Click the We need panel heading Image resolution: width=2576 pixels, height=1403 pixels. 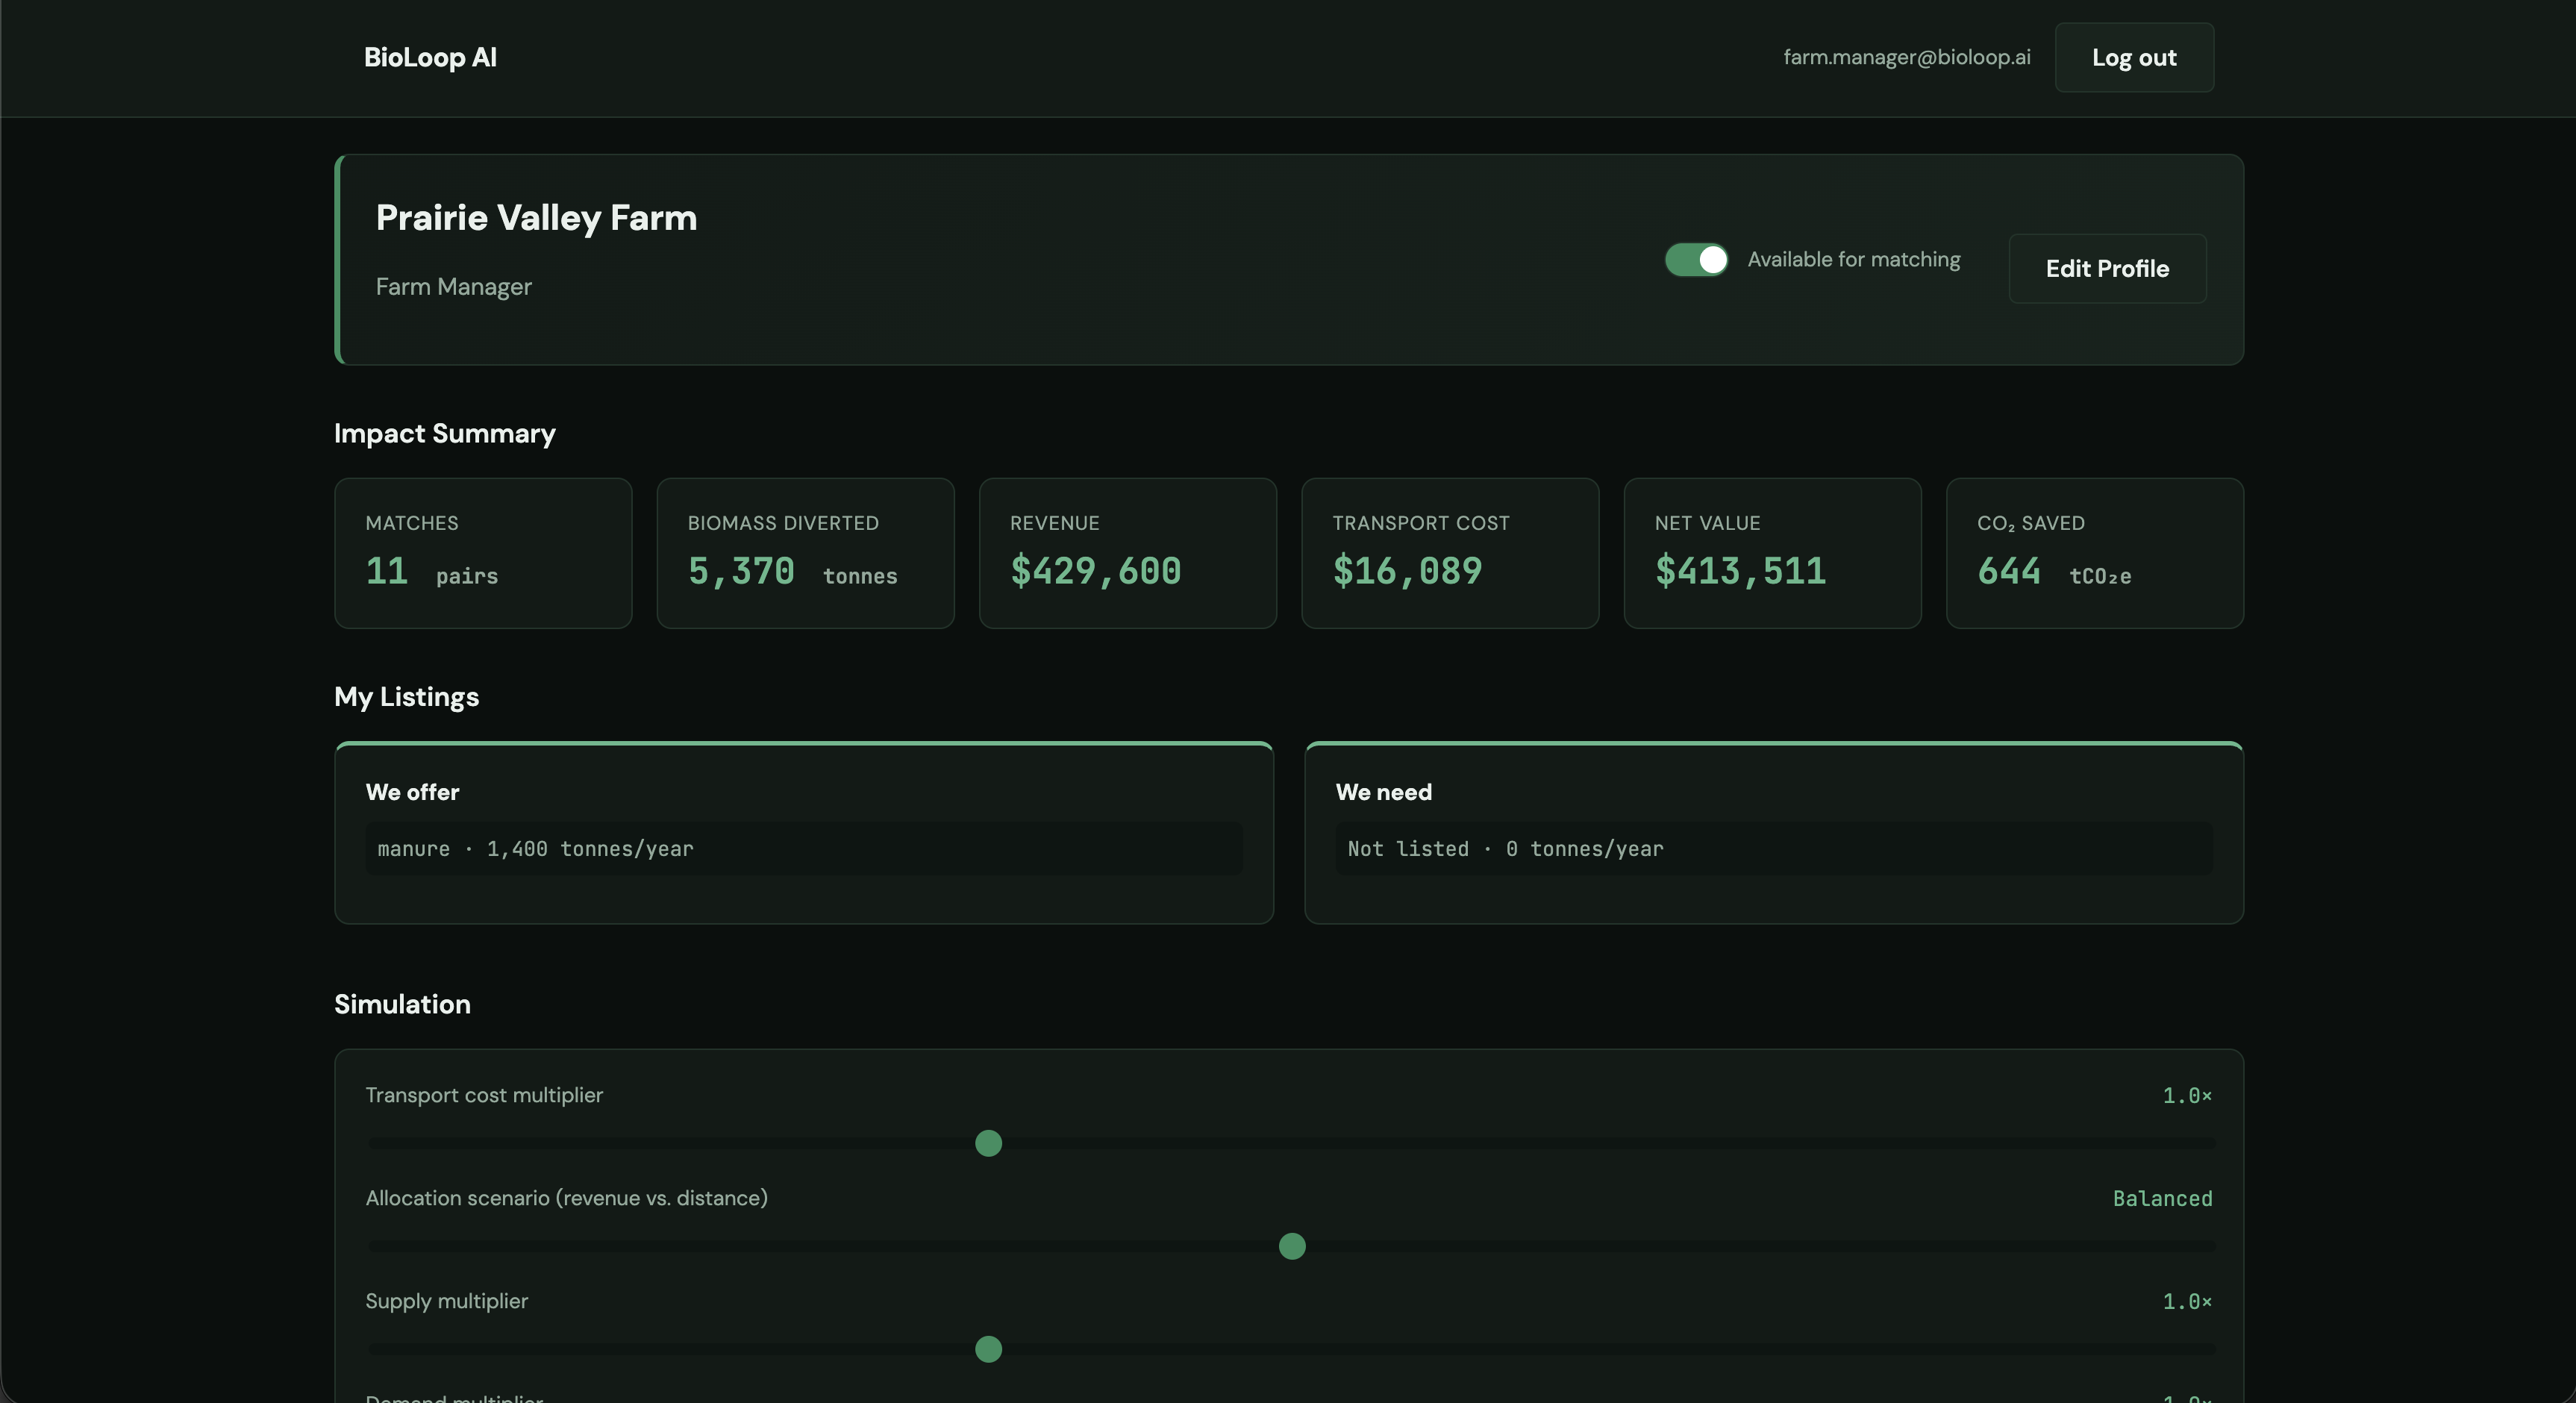pos(1383,792)
